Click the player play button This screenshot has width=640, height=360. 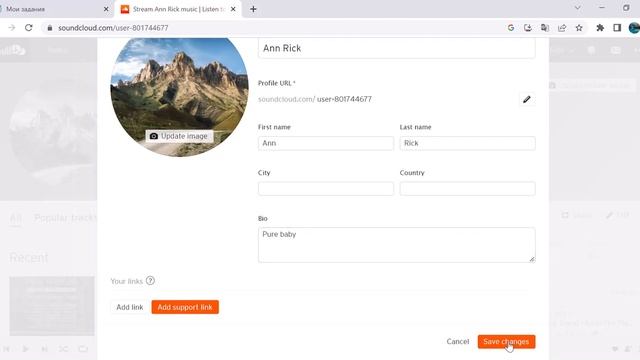click(x=25, y=349)
